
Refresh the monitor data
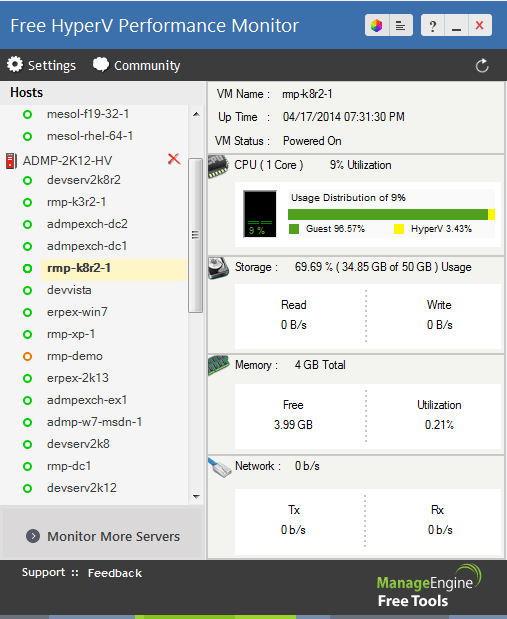pos(482,66)
